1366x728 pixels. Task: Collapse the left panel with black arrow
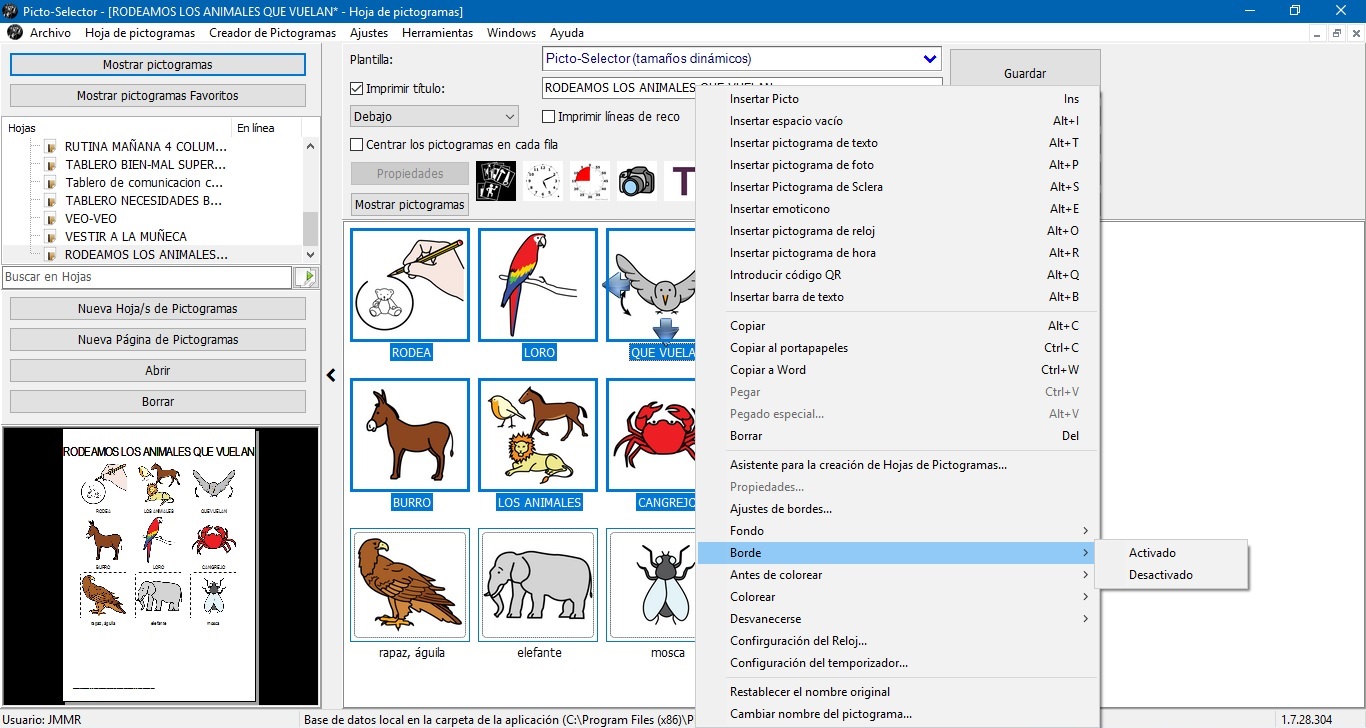pyautogui.click(x=331, y=375)
